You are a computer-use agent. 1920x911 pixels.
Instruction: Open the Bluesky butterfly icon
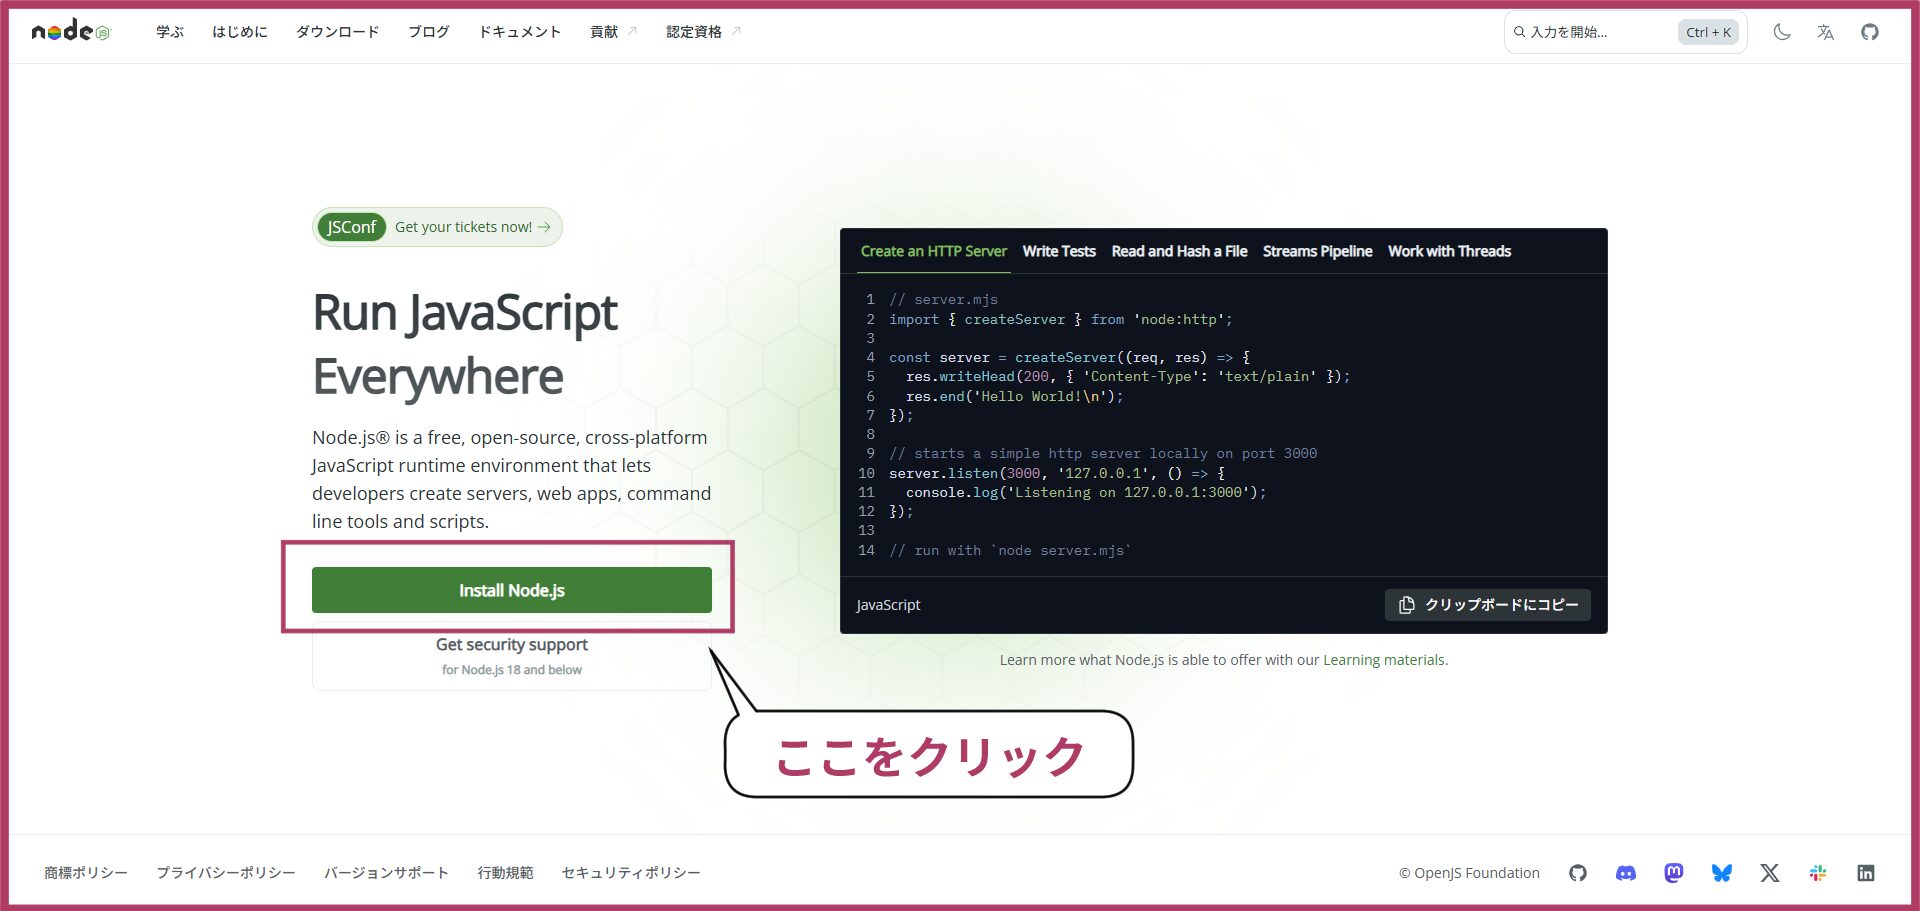pos(1722,873)
